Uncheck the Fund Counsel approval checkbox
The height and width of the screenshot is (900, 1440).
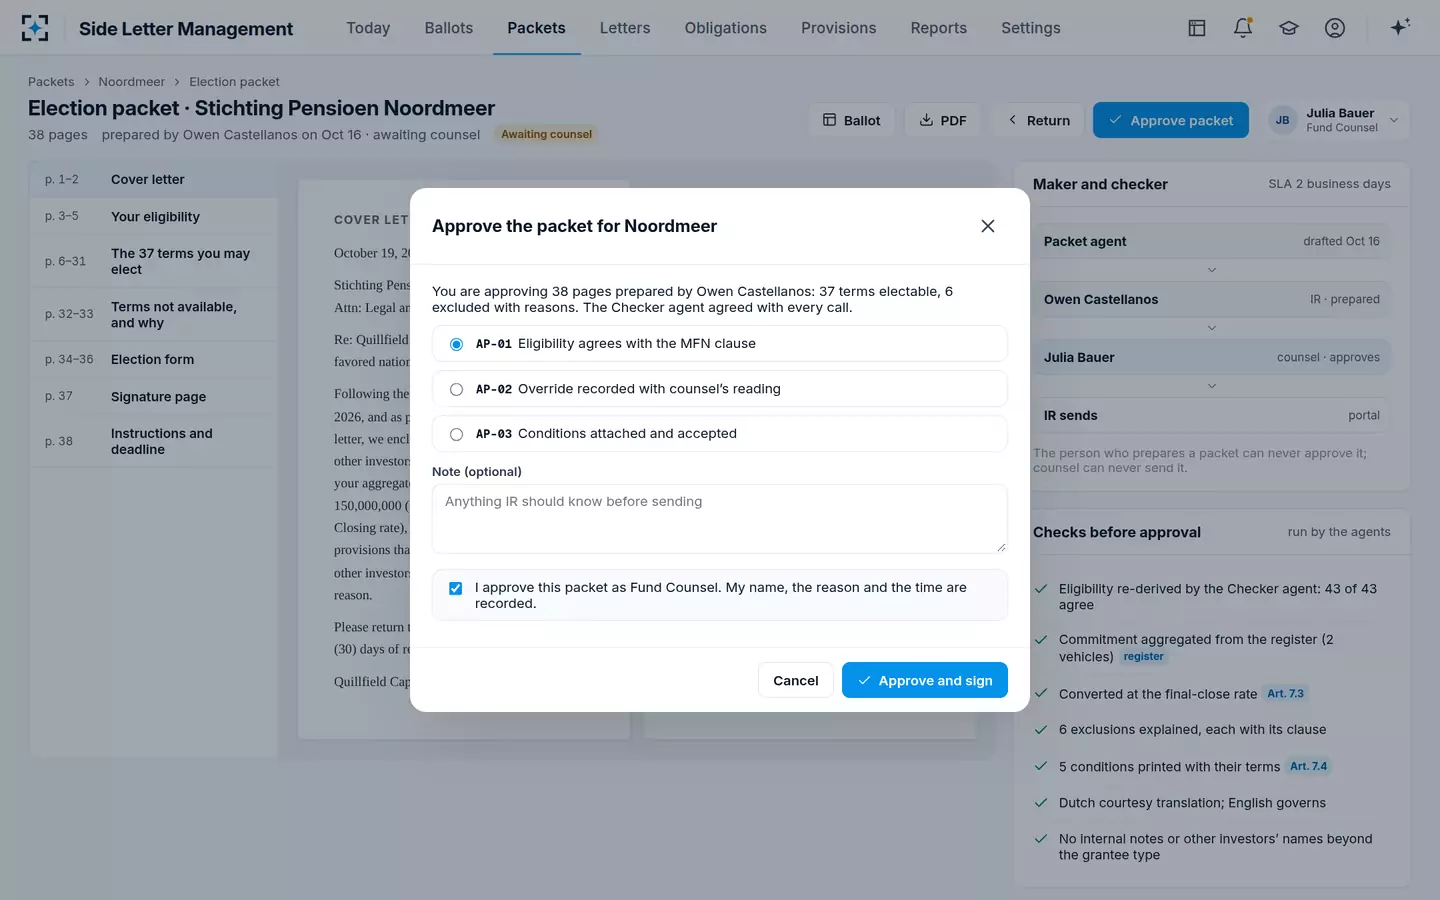[x=455, y=588]
